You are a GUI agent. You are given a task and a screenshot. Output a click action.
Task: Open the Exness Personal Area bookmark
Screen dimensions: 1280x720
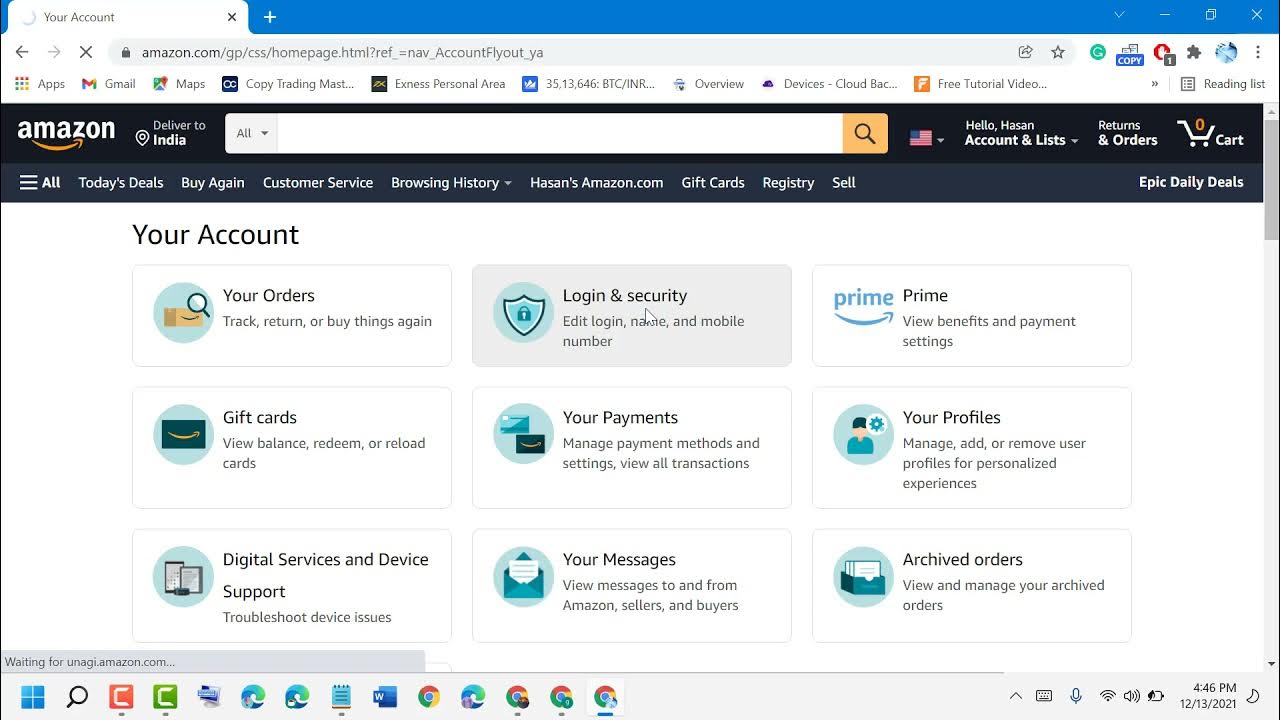click(439, 84)
